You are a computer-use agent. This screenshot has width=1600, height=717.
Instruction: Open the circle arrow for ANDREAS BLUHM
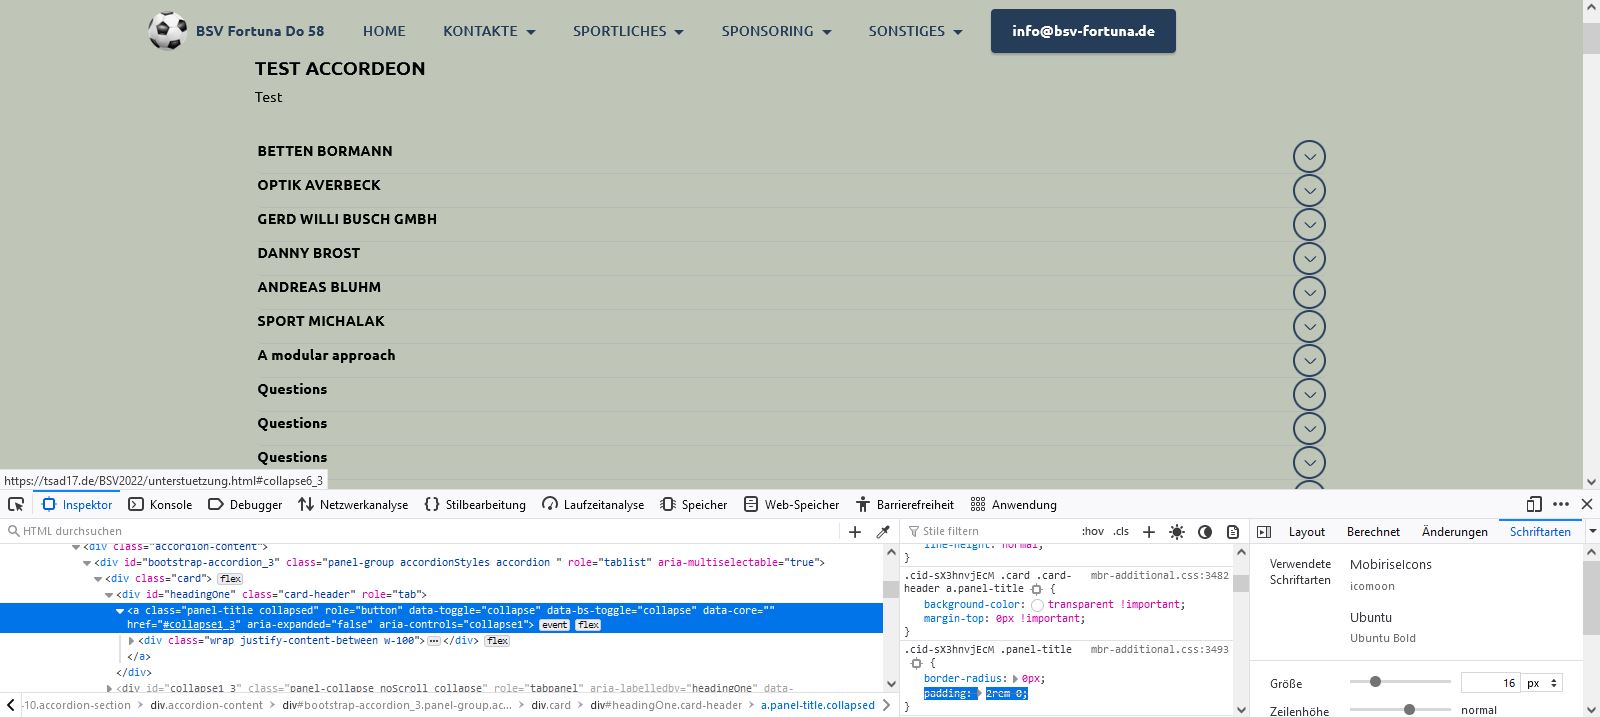click(1309, 292)
